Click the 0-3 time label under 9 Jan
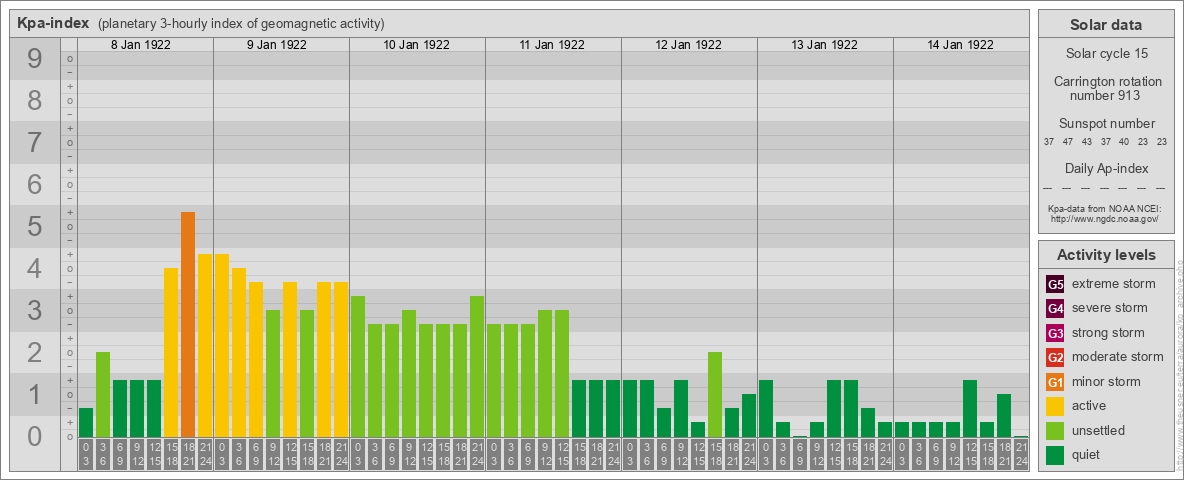This screenshot has width=1184, height=480. (222, 455)
